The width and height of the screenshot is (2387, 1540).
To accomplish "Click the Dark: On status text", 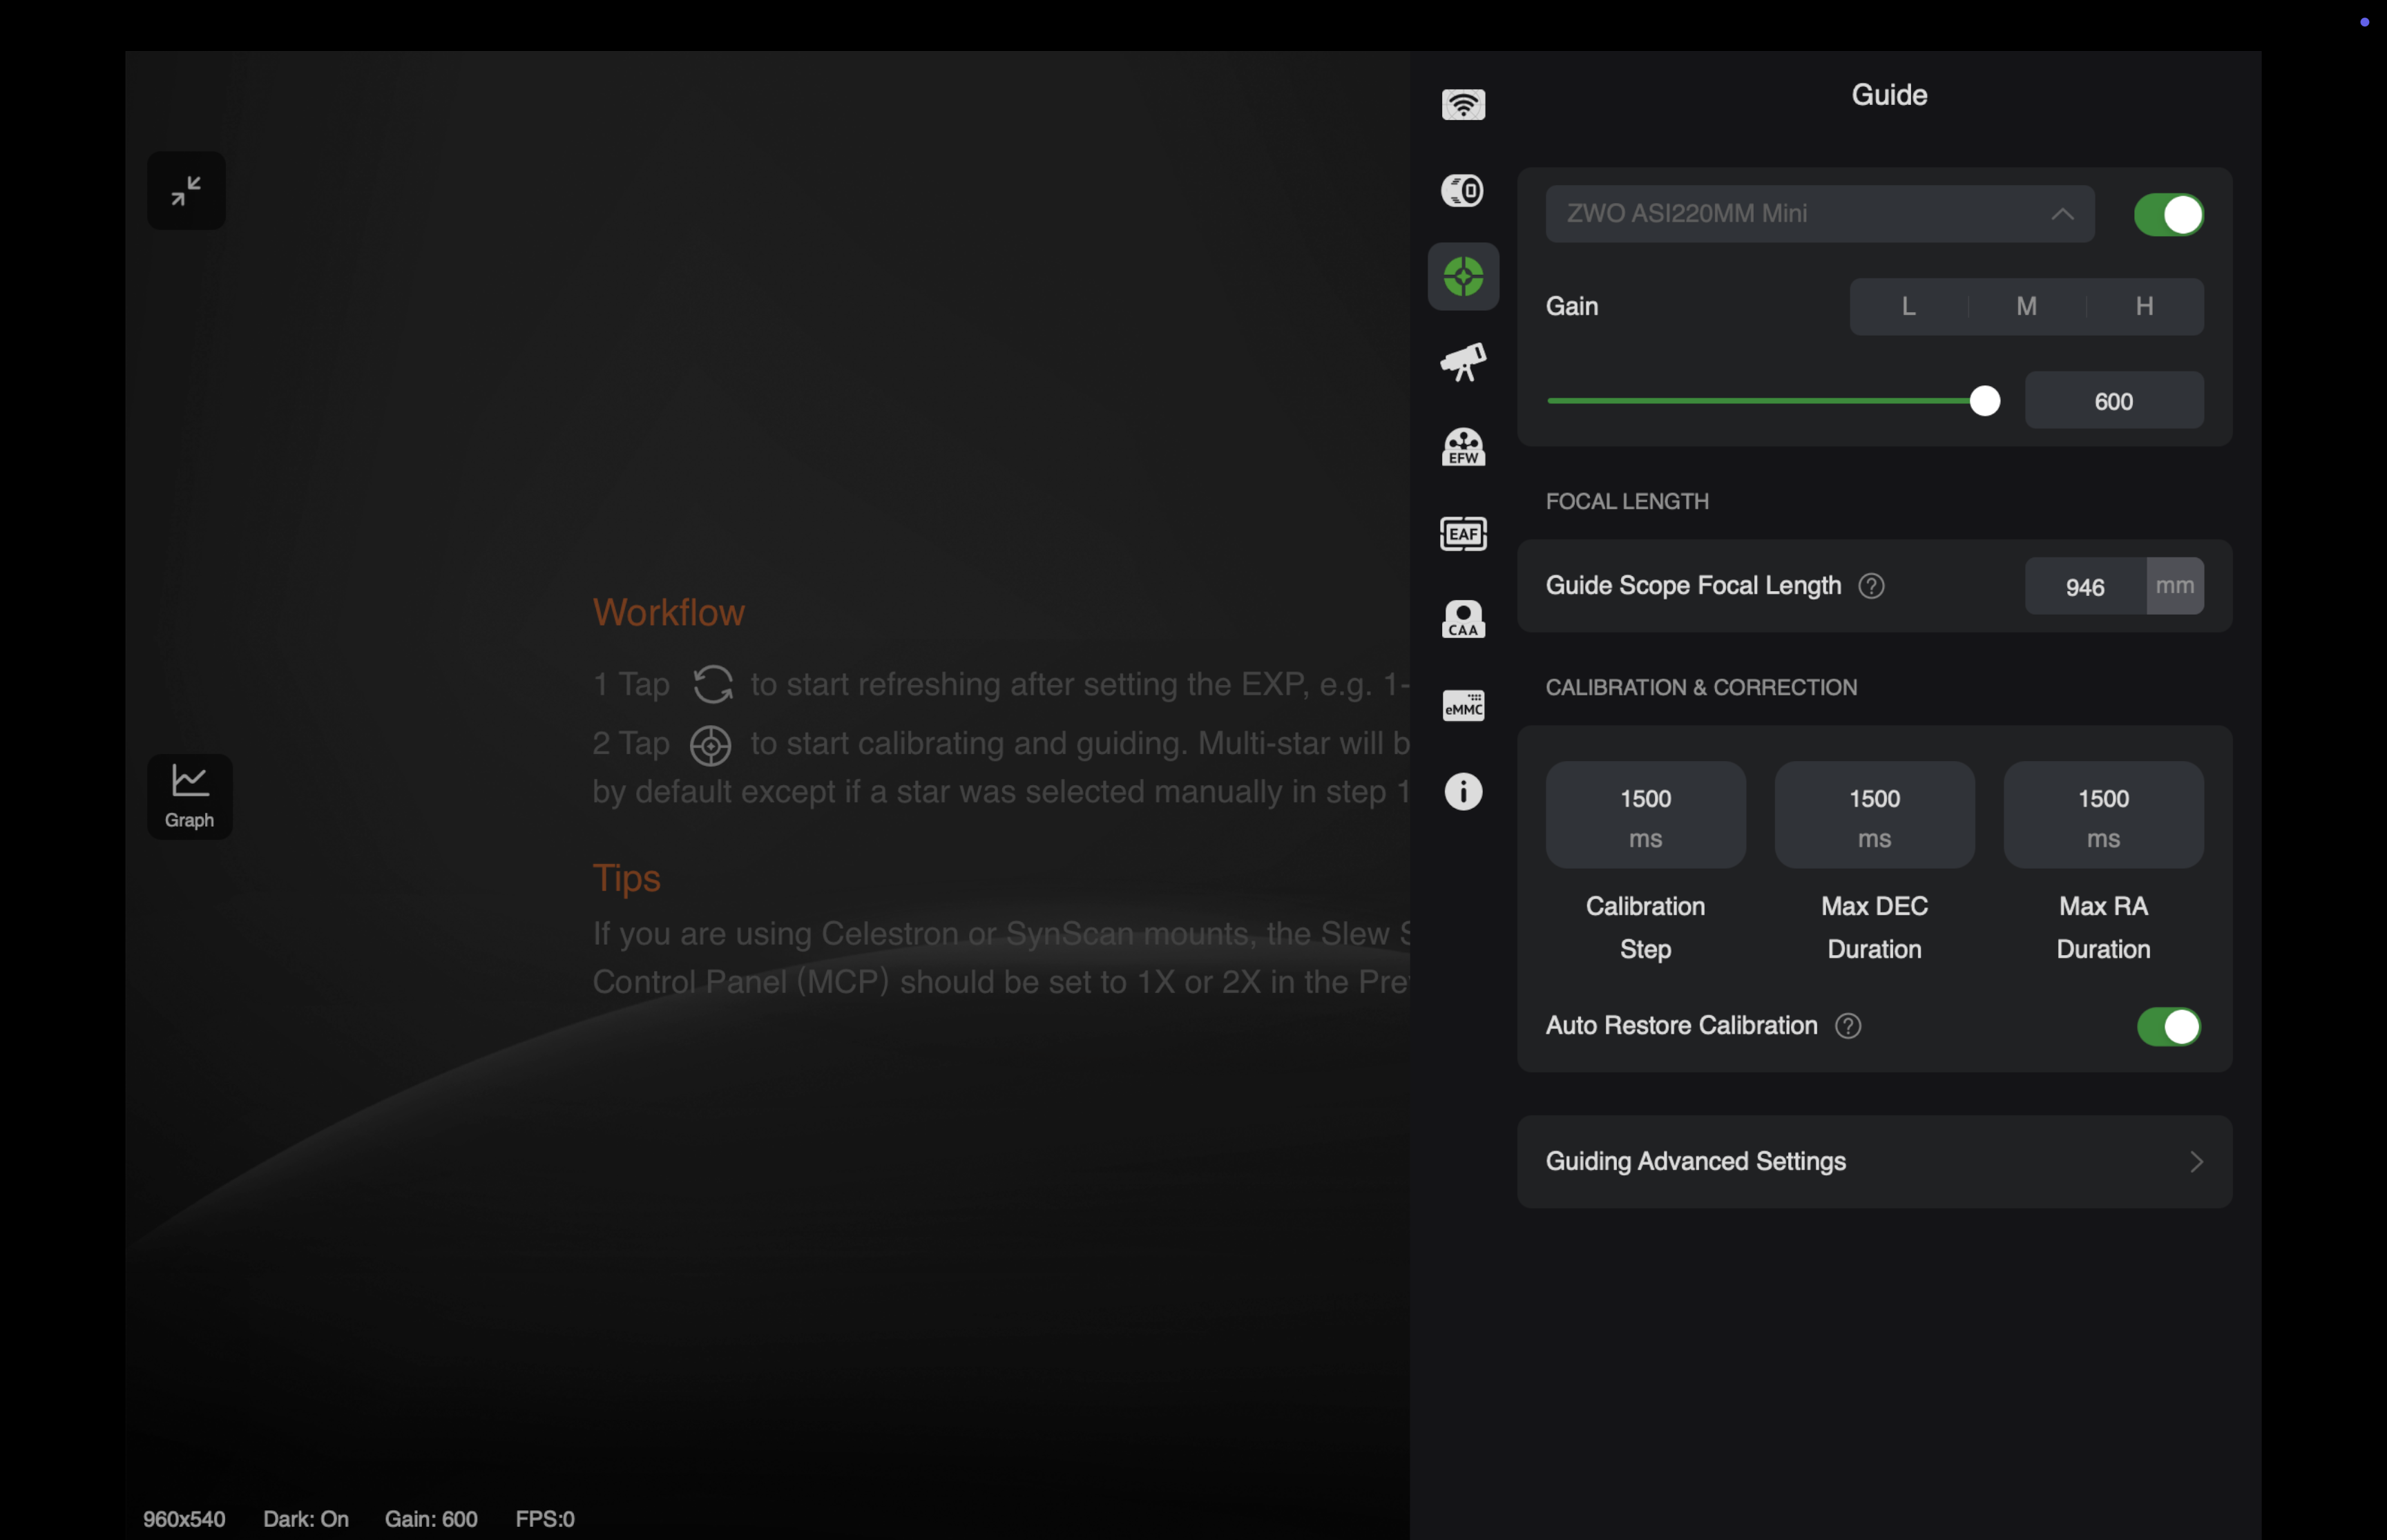I will pos(306,1519).
